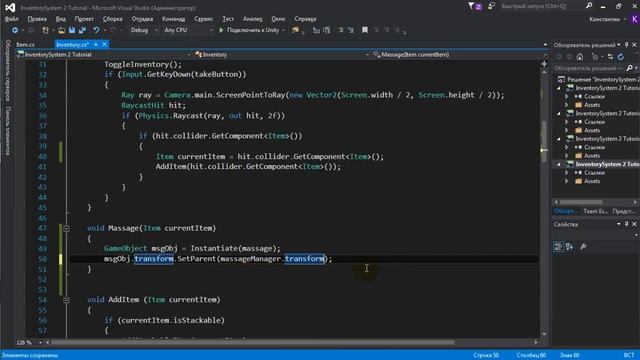This screenshot has height=360, width=640.
Task: Open the notifications flag icon in title bar
Action: pos(474,6)
